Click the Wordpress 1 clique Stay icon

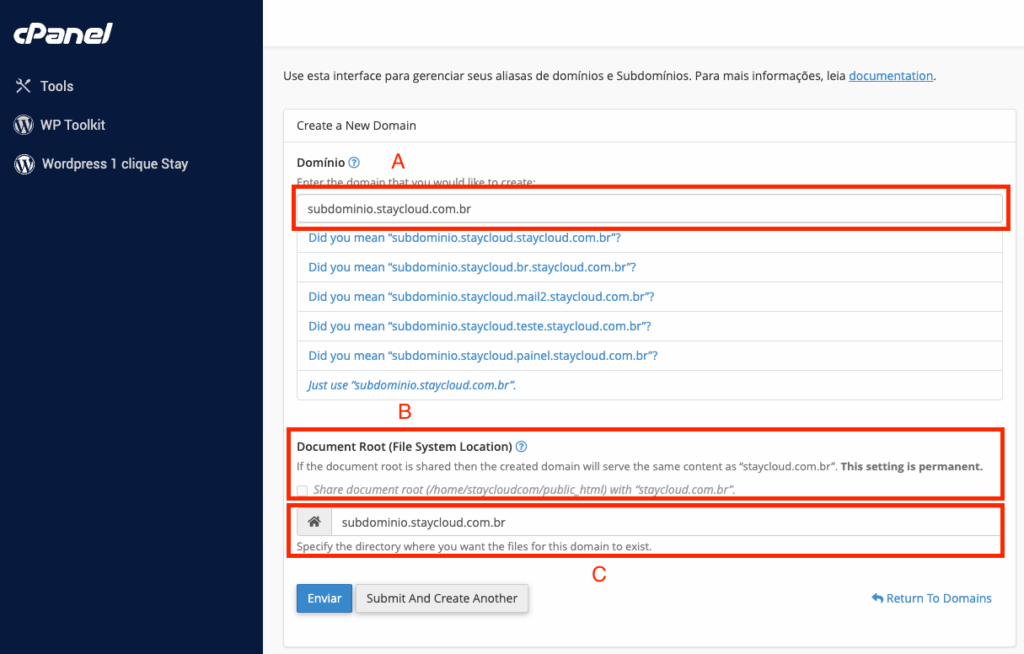[x=24, y=164]
